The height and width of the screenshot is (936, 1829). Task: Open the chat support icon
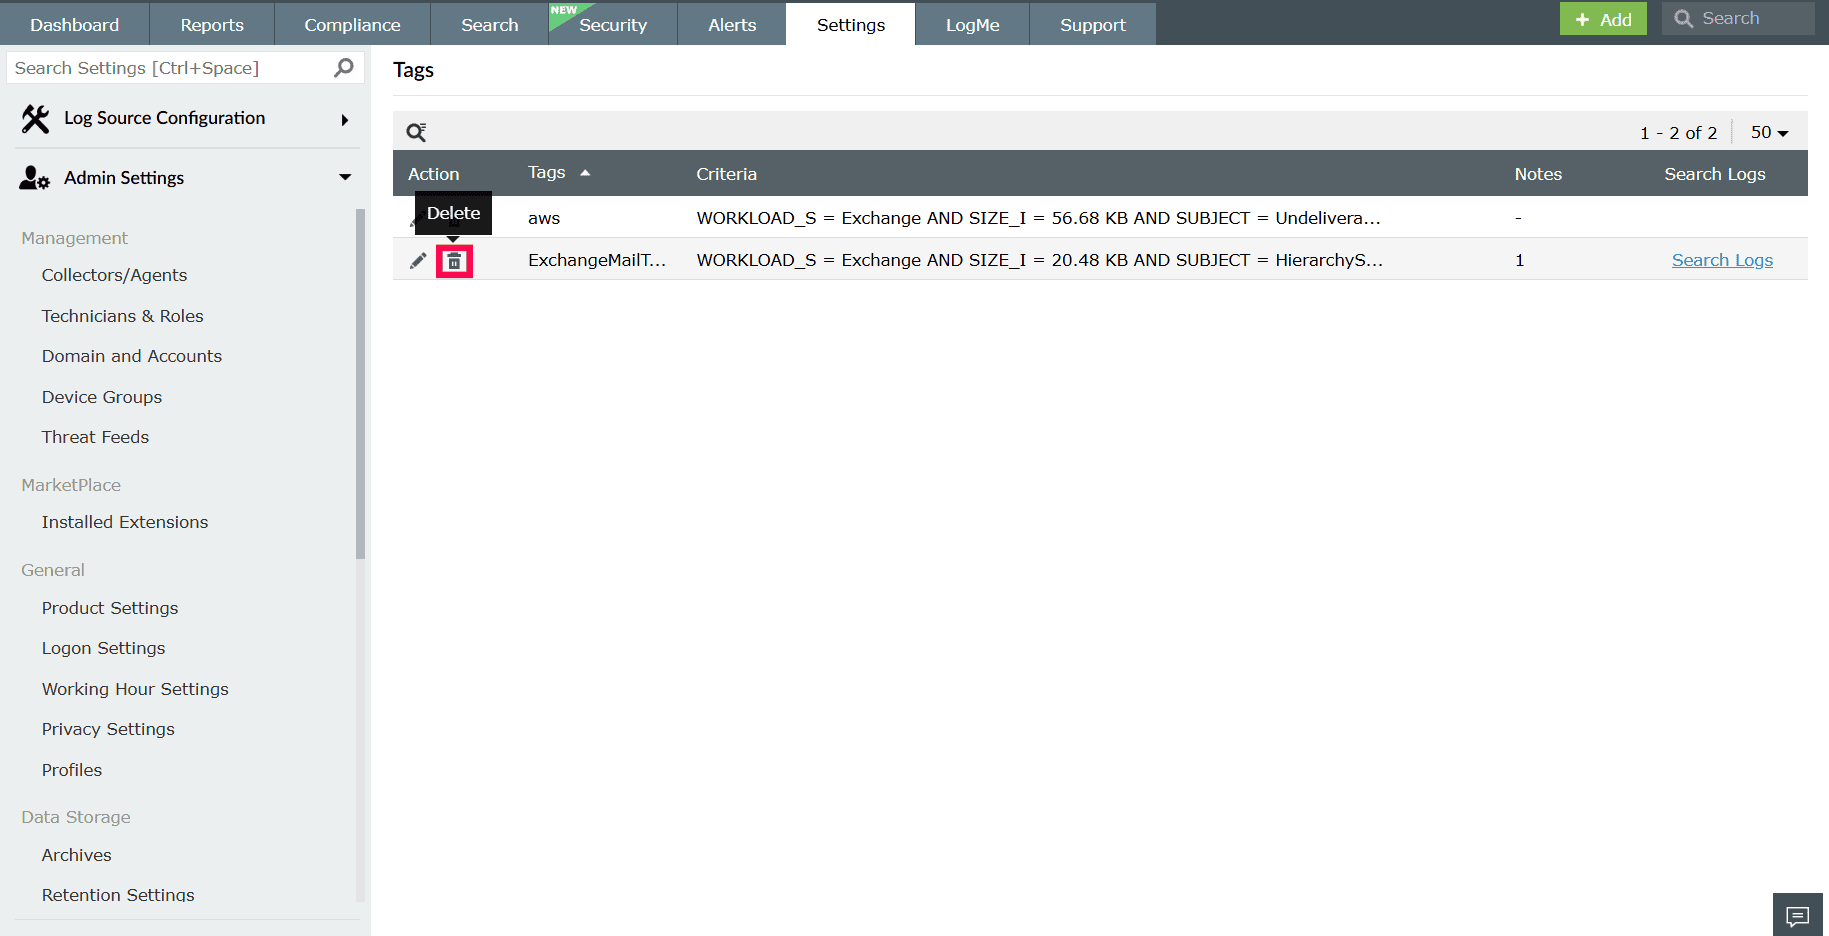click(1797, 915)
